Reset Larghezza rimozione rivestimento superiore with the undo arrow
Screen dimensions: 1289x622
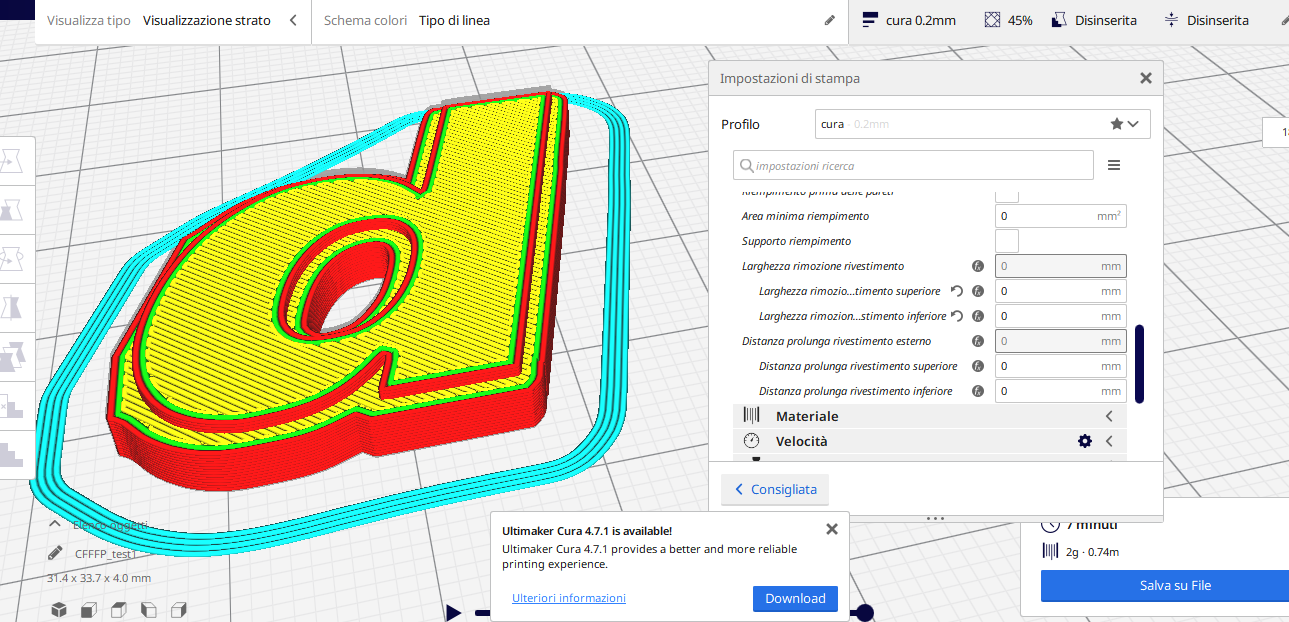click(x=957, y=291)
